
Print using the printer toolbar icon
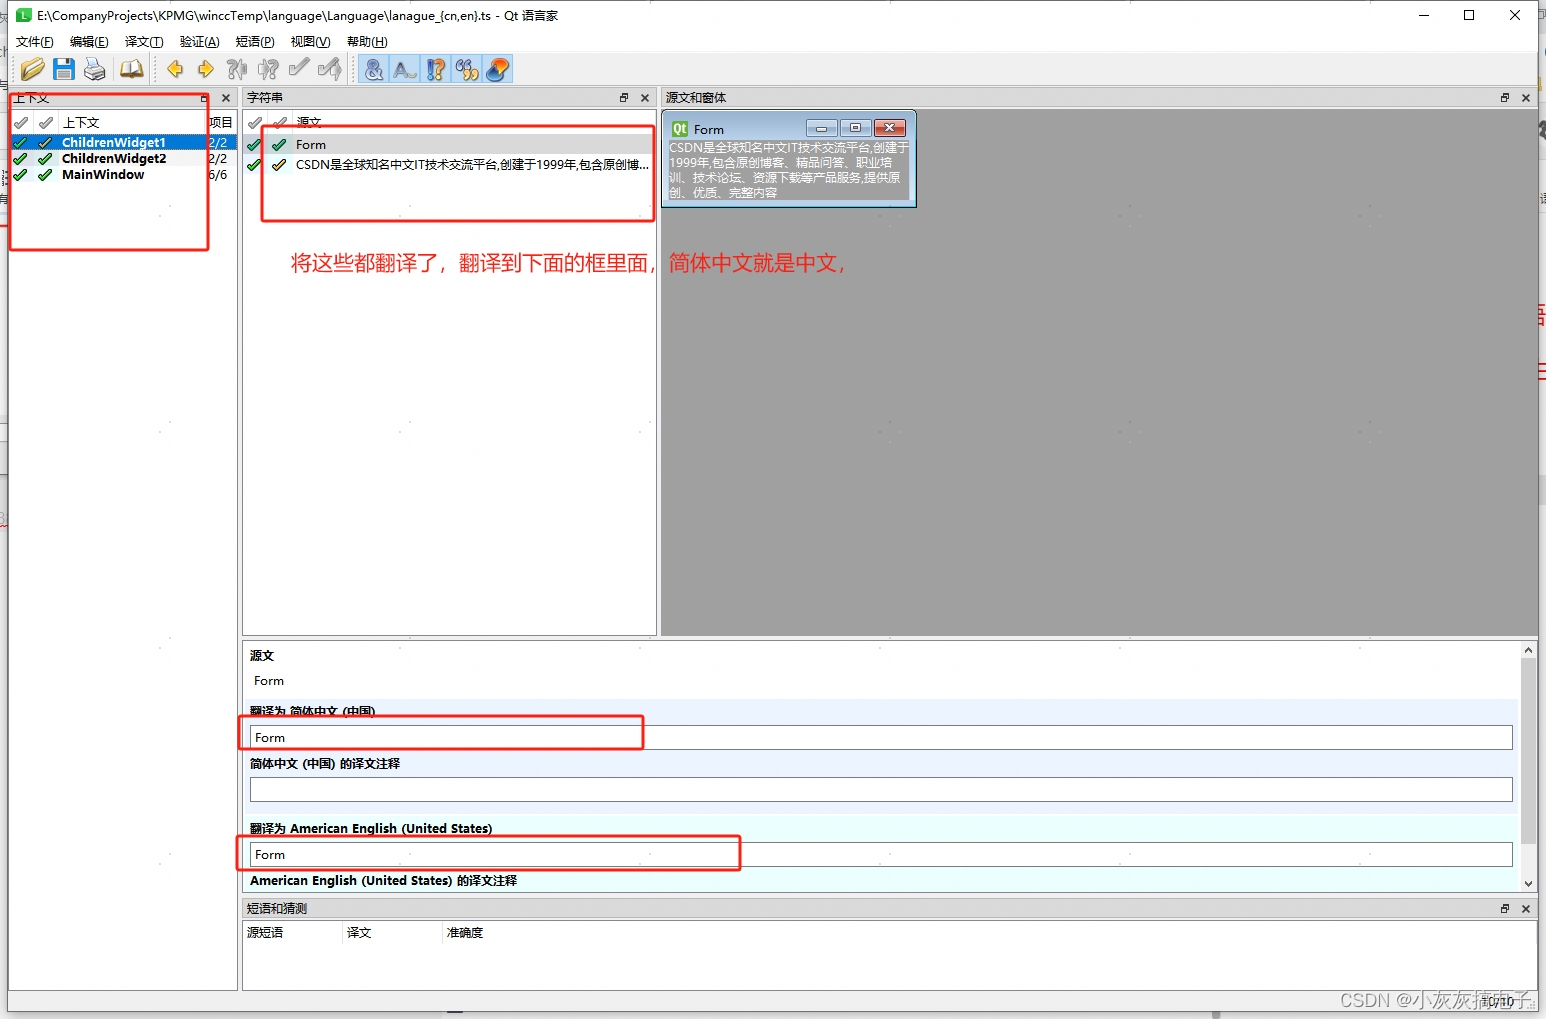point(95,69)
